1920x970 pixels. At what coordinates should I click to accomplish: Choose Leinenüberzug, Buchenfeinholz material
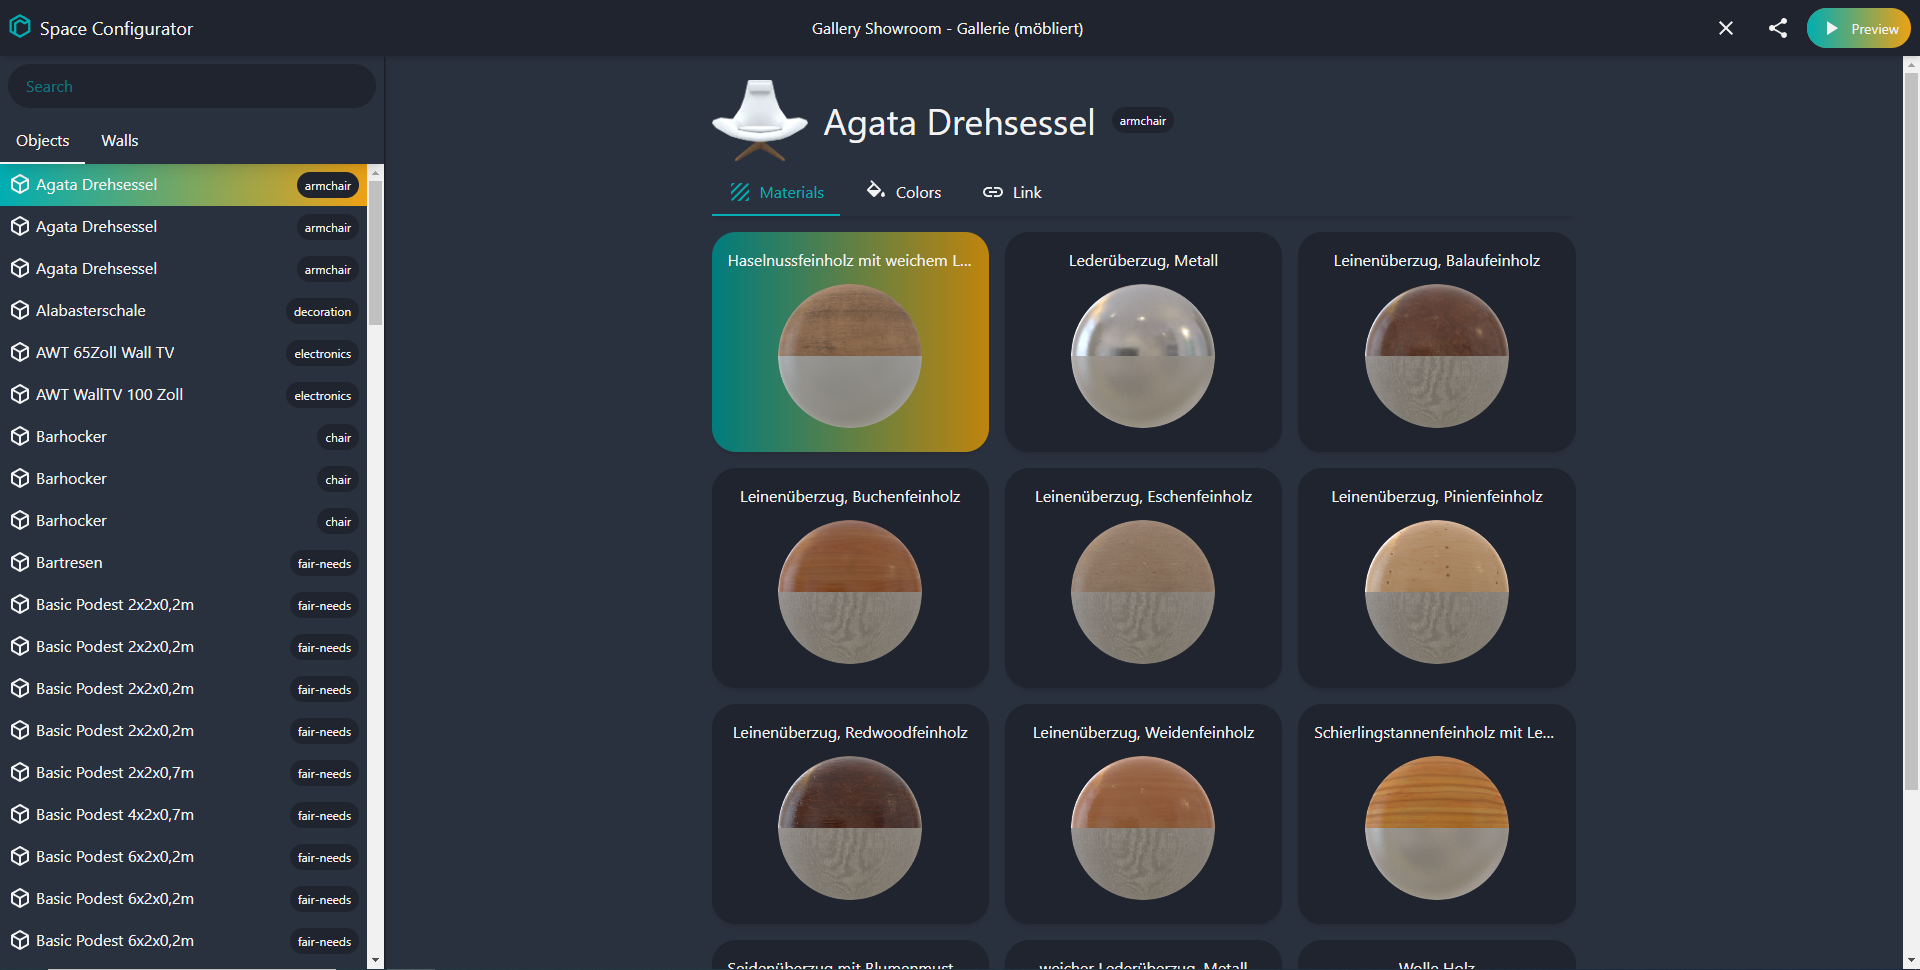(x=850, y=578)
